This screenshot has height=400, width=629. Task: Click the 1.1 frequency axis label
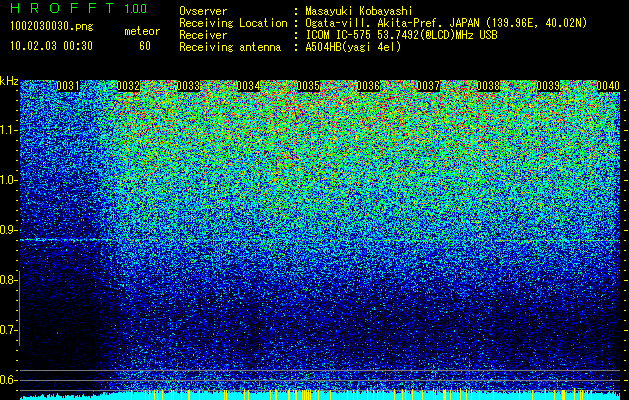tap(7, 131)
